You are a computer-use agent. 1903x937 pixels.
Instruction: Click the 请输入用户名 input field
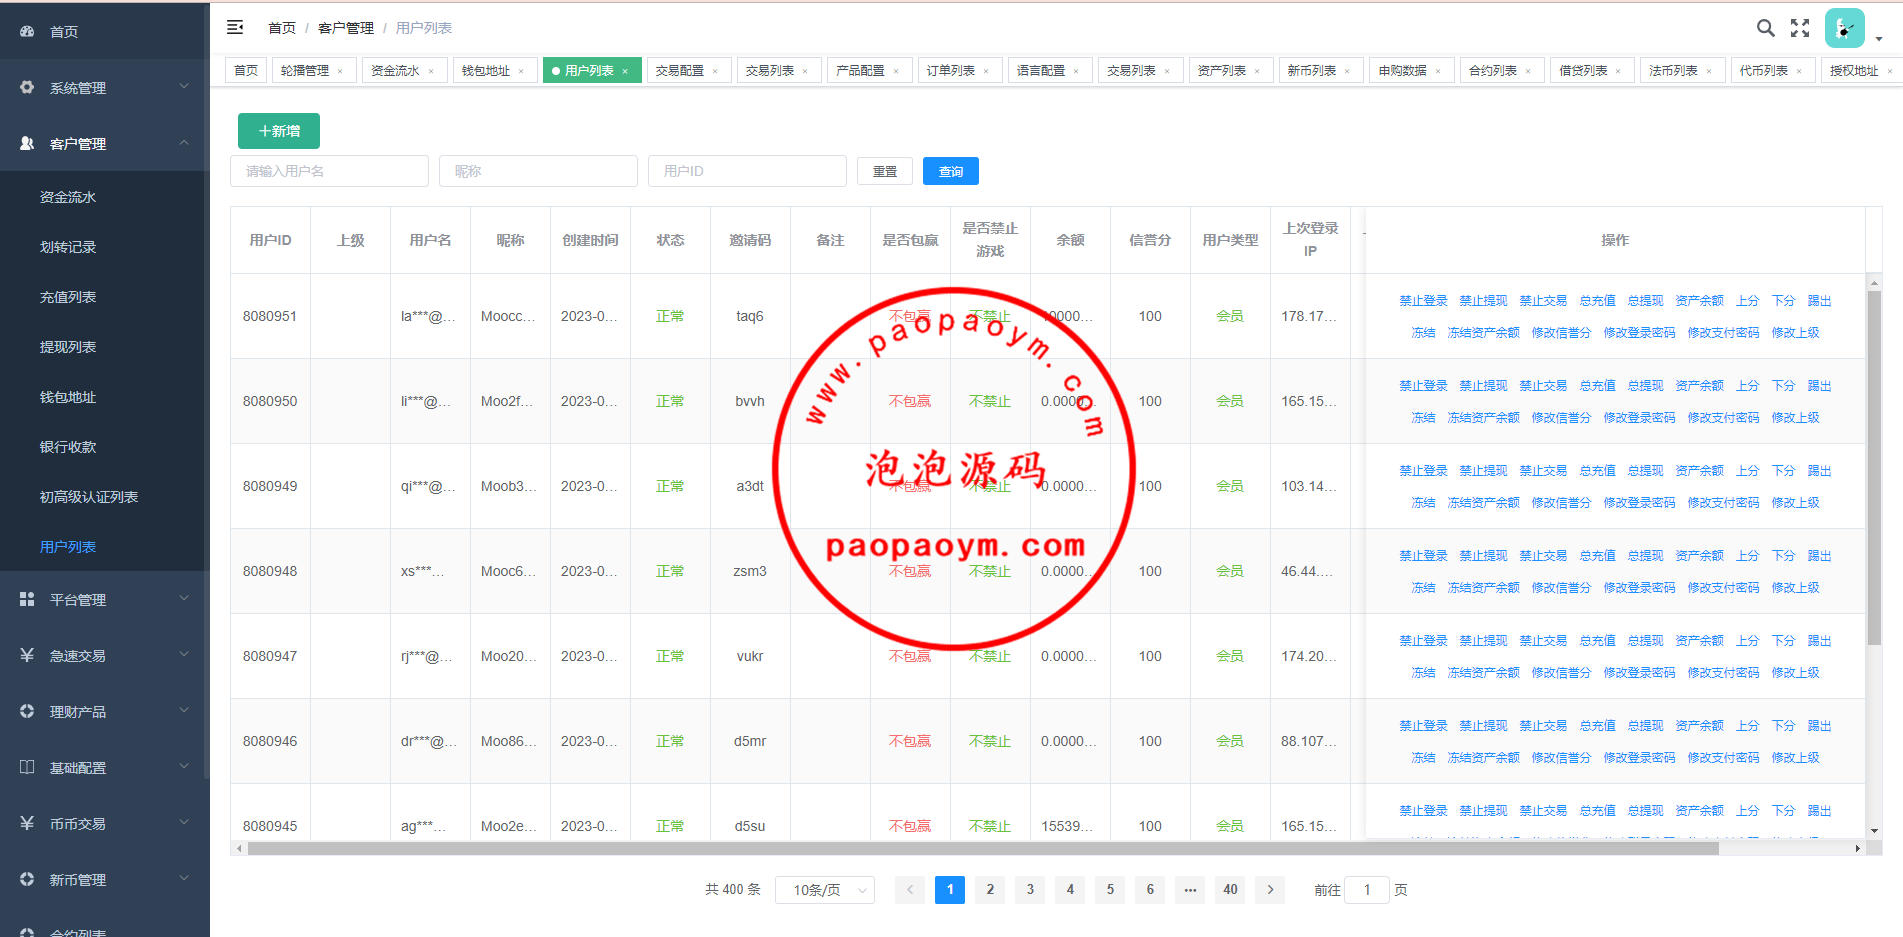(329, 171)
